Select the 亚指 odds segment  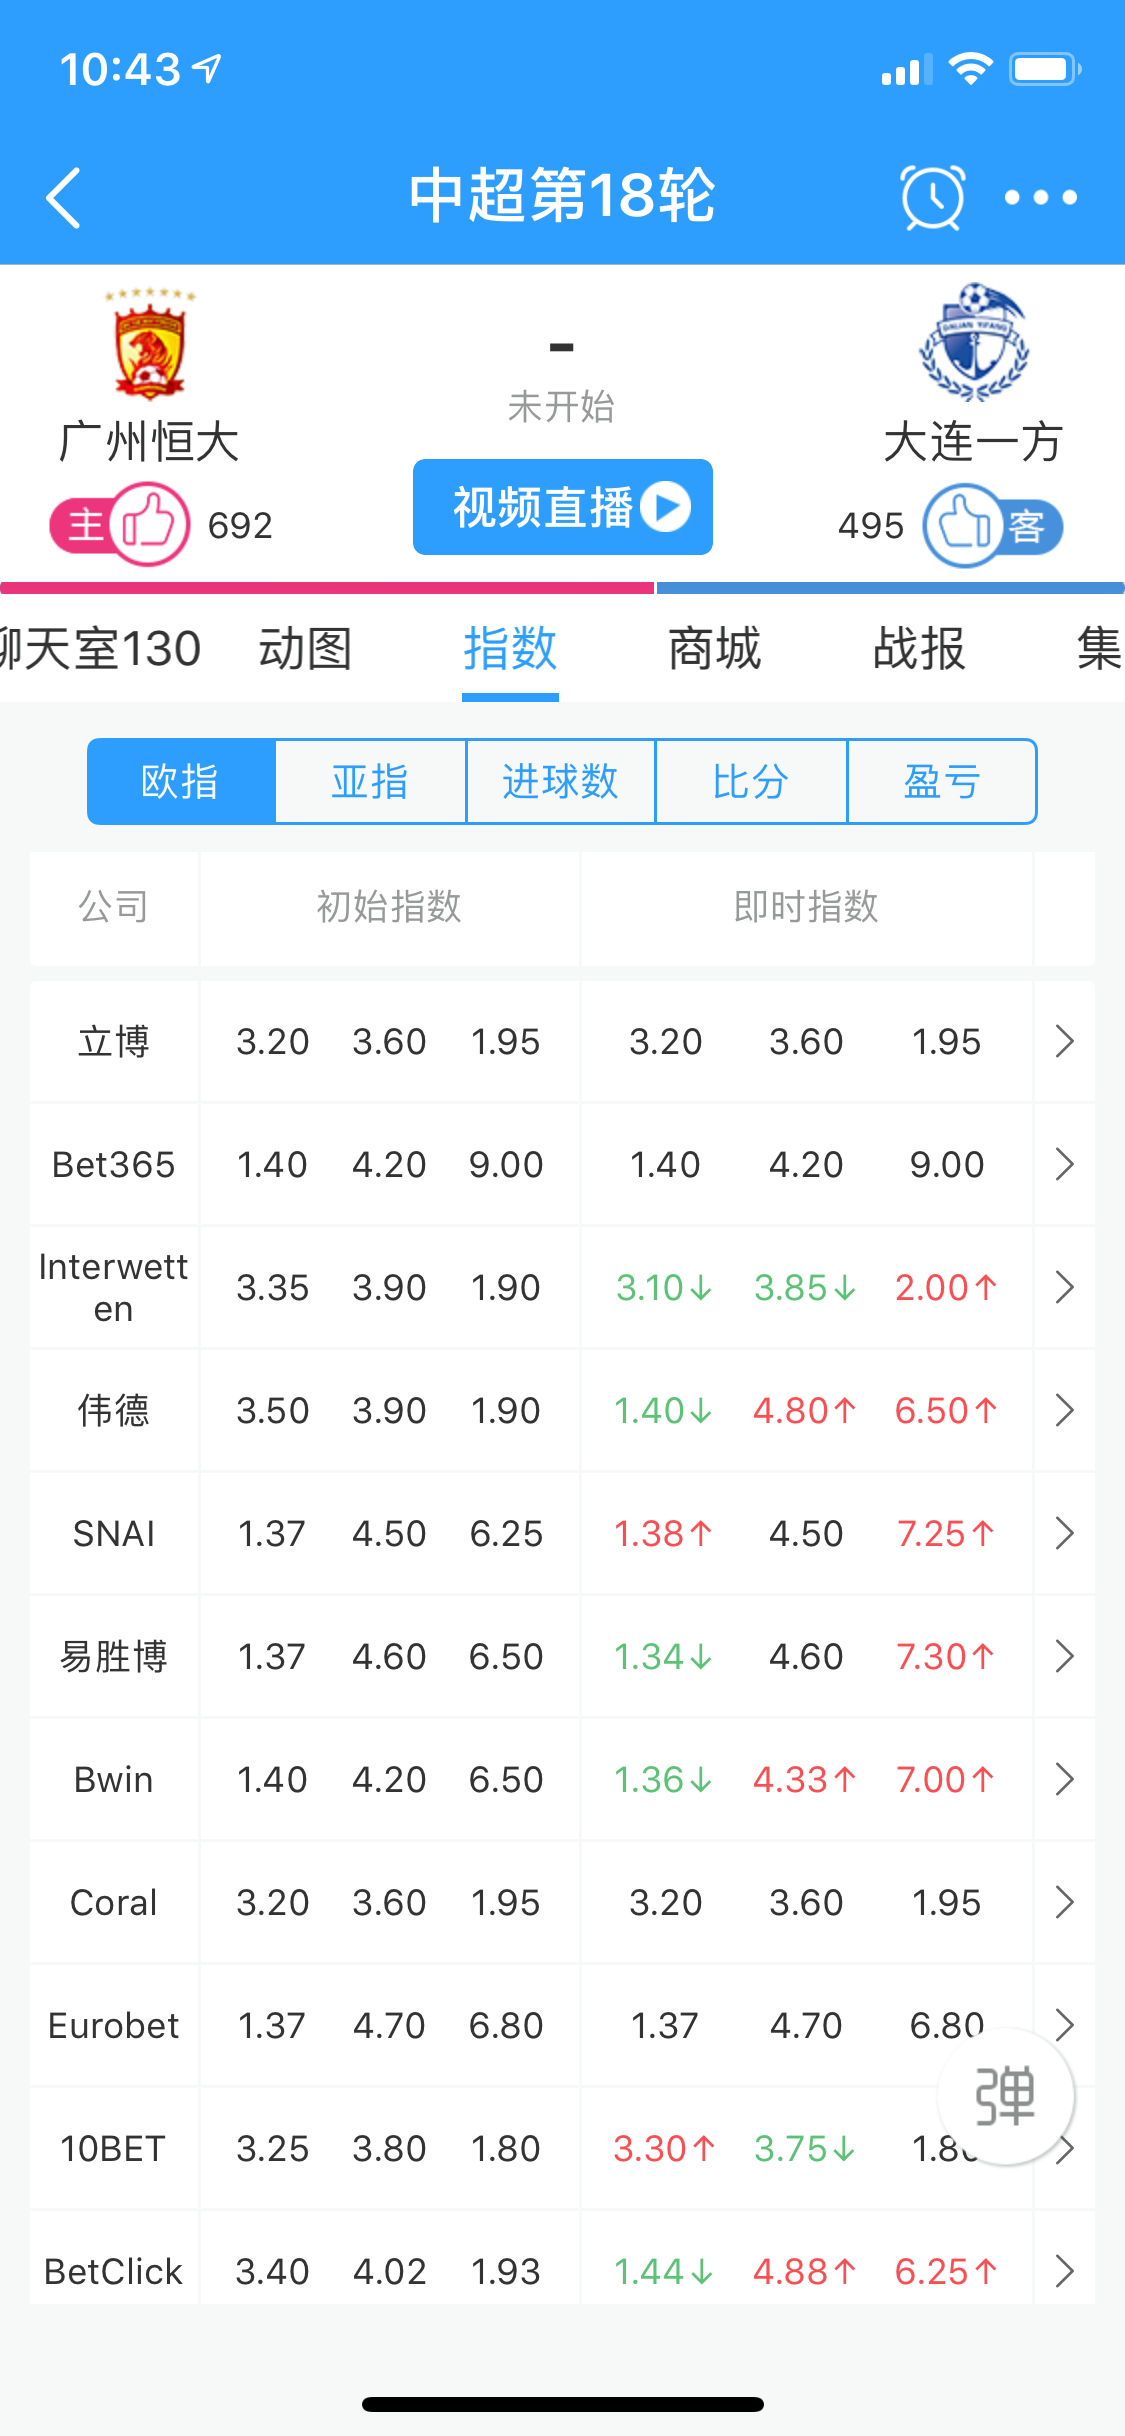pyautogui.click(x=370, y=782)
